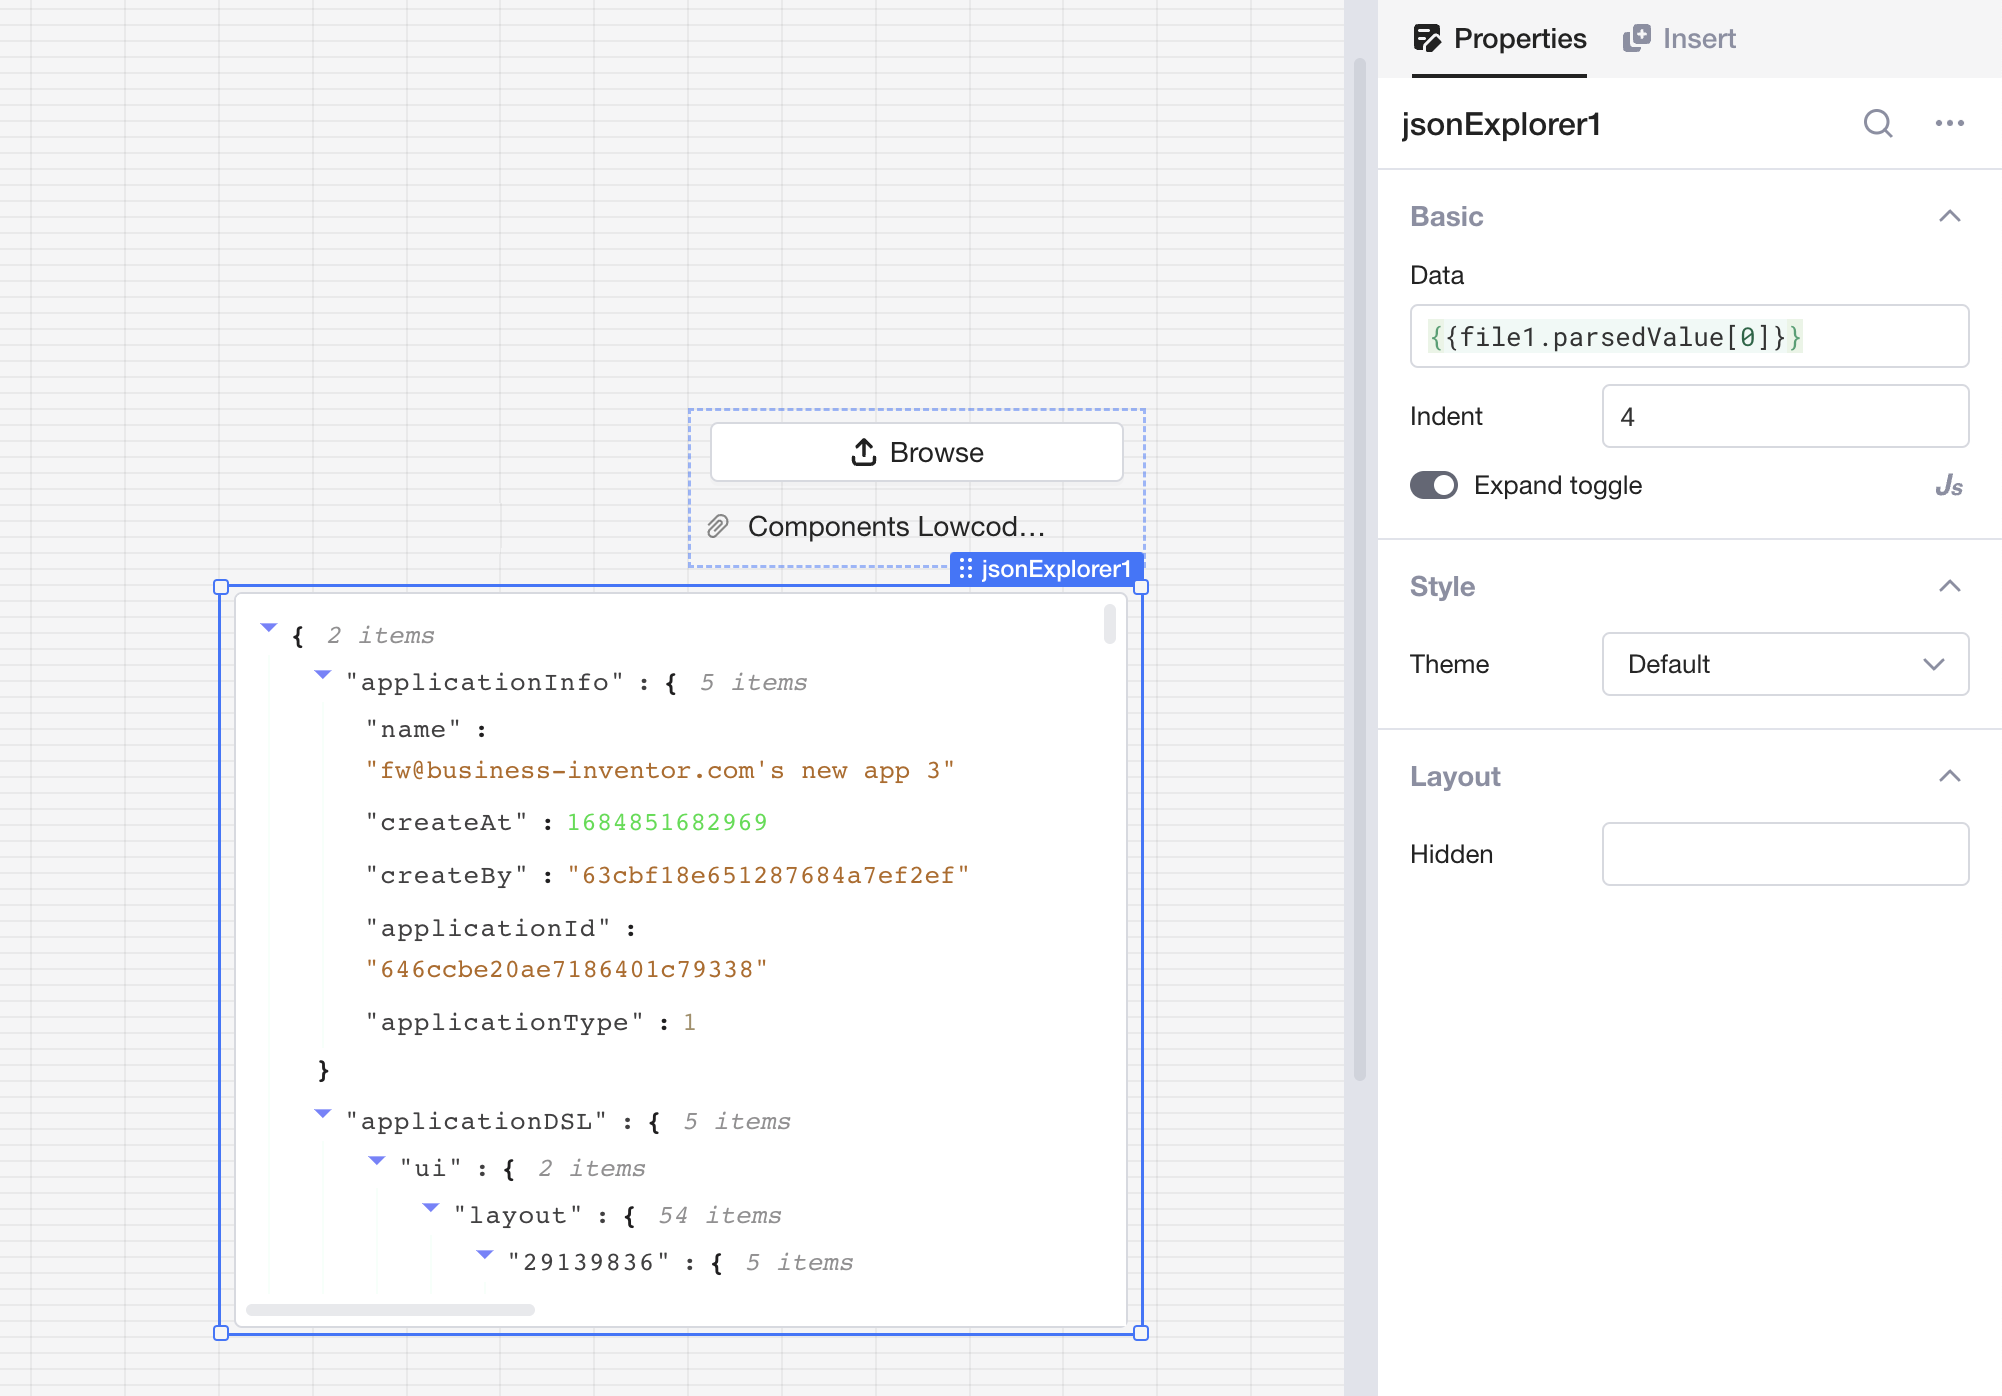Click the horizontal scrollbar in JSON explorer

tap(390, 1310)
